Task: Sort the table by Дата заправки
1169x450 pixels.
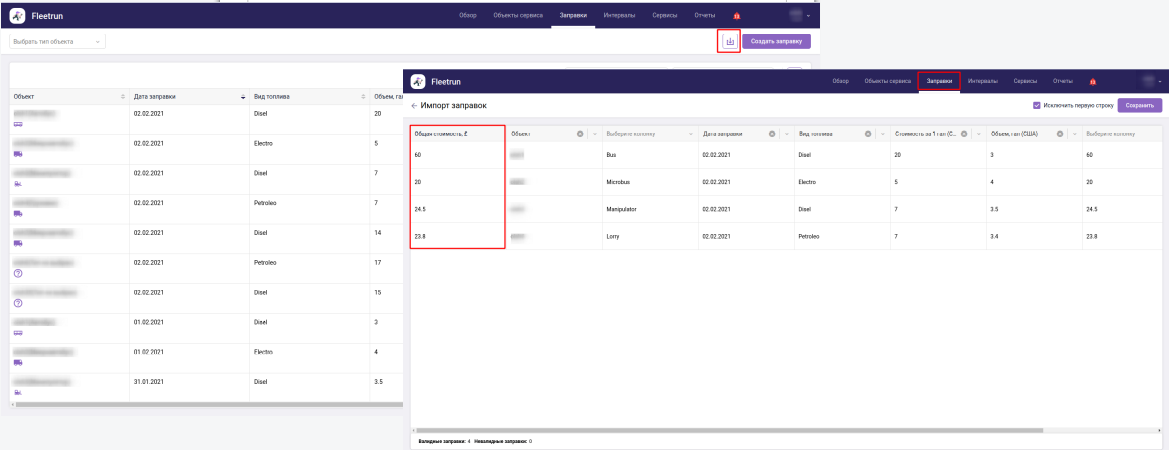Action: [x=243, y=96]
